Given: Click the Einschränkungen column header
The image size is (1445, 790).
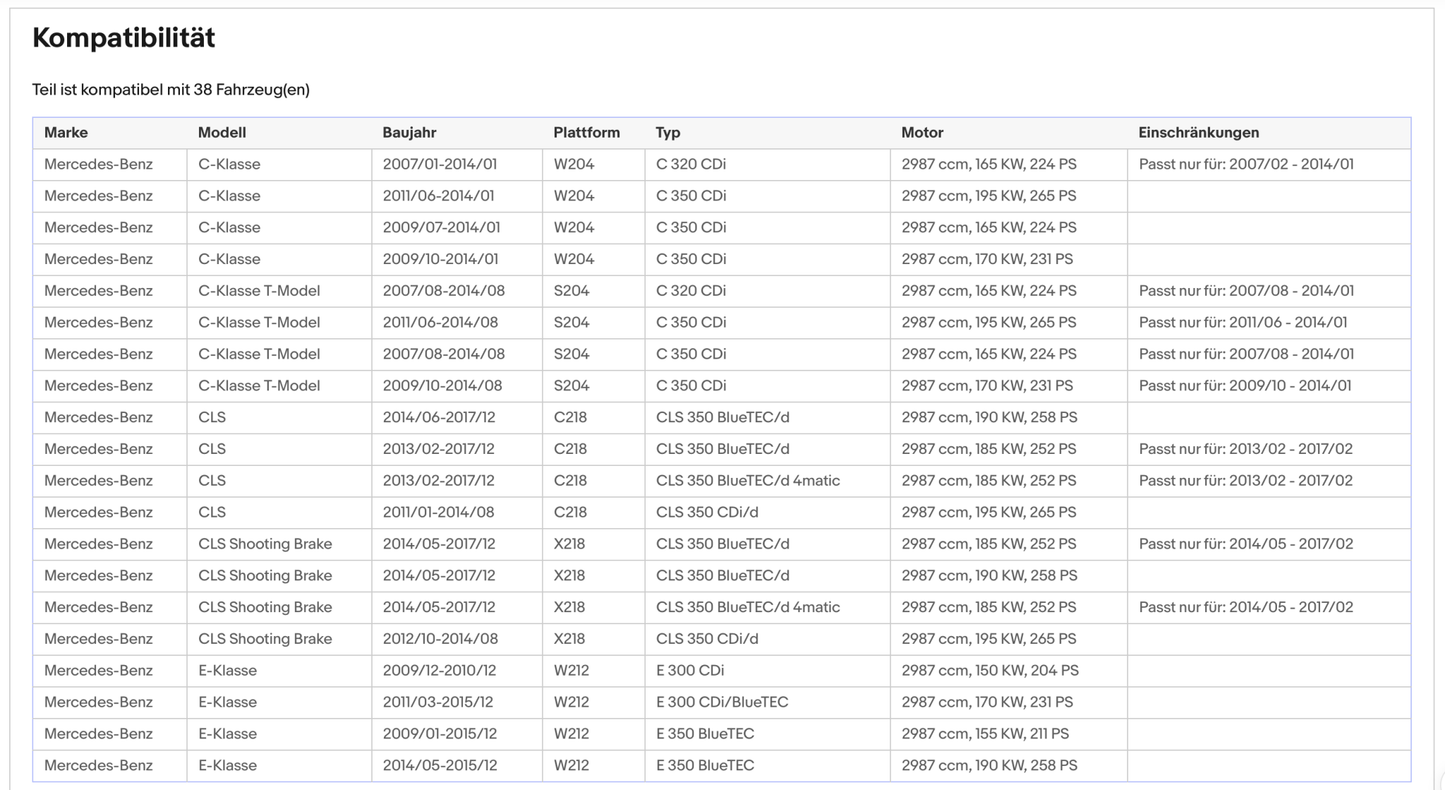Looking at the screenshot, I should point(1199,133).
